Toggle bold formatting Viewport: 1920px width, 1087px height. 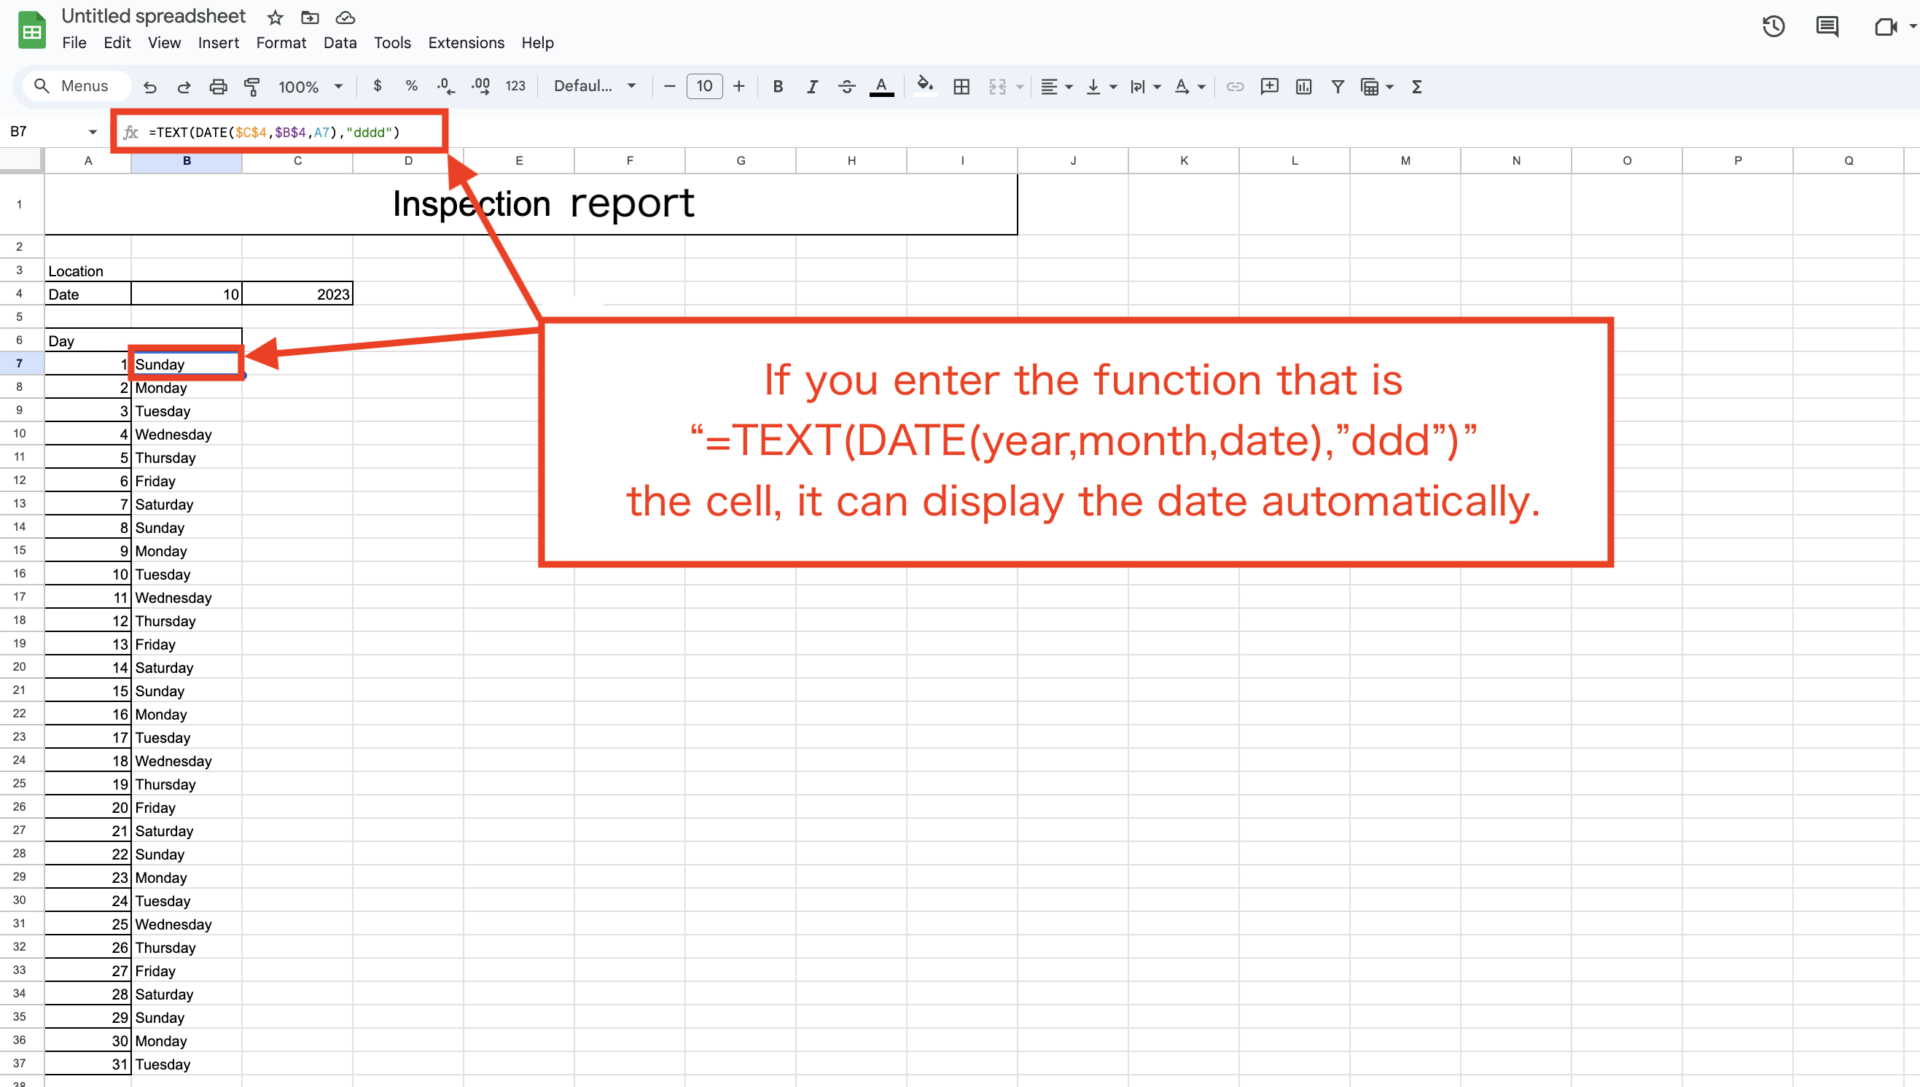[x=778, y=86]
